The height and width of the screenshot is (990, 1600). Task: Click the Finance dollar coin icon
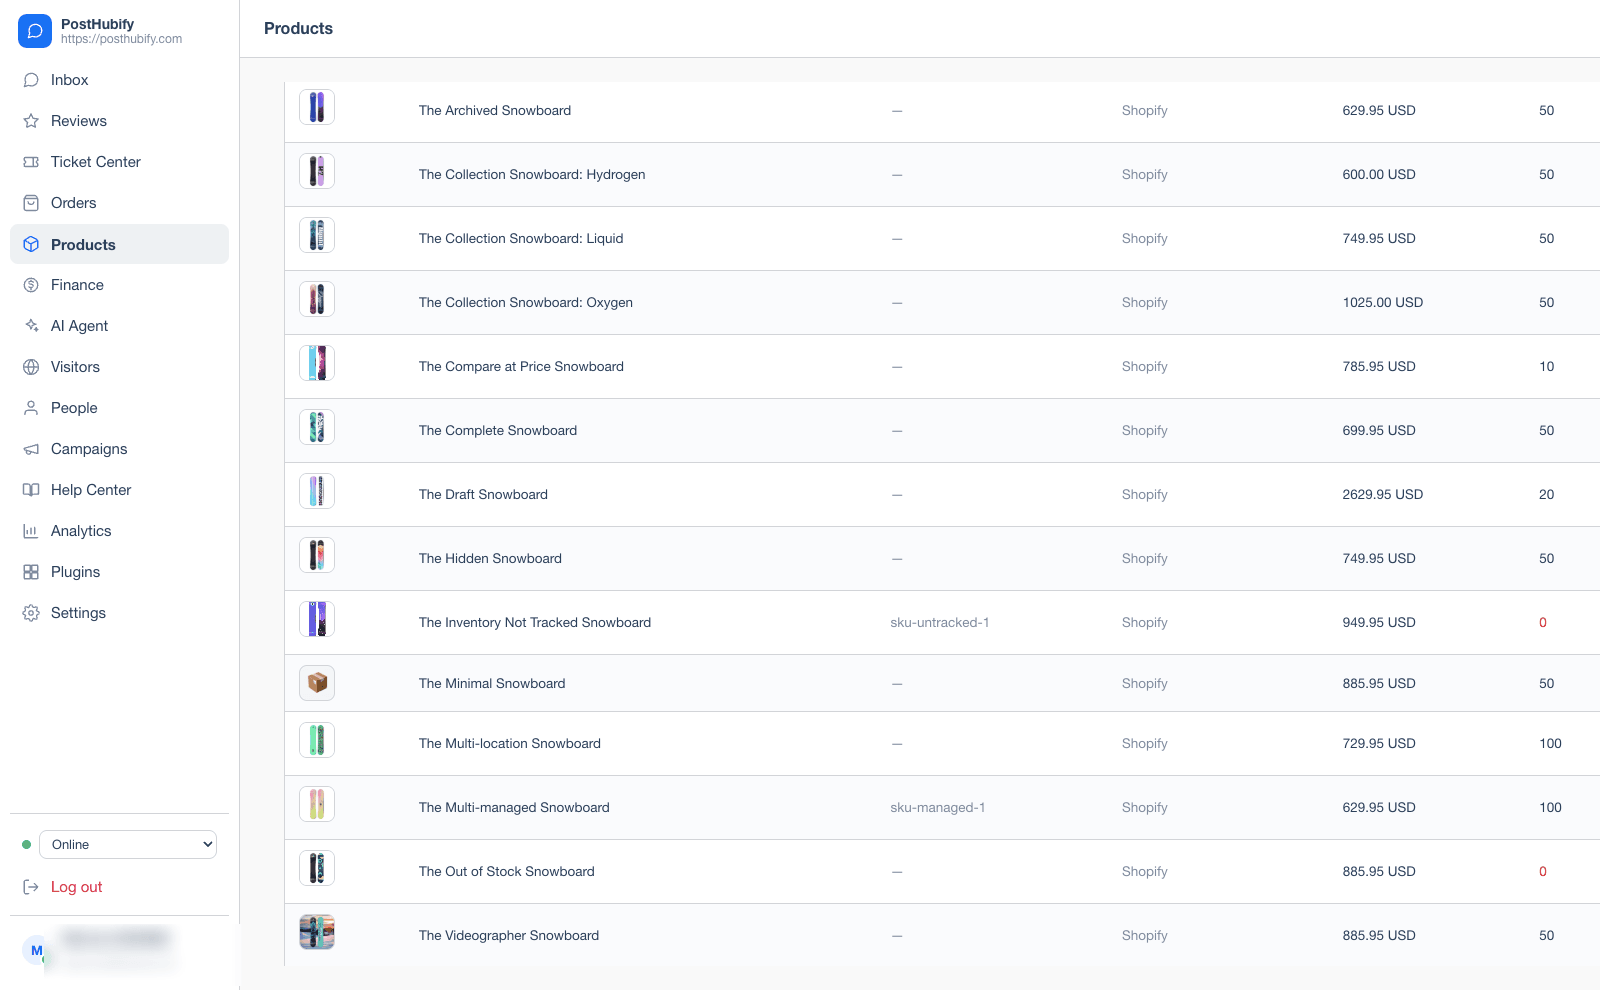pos(31,285)
